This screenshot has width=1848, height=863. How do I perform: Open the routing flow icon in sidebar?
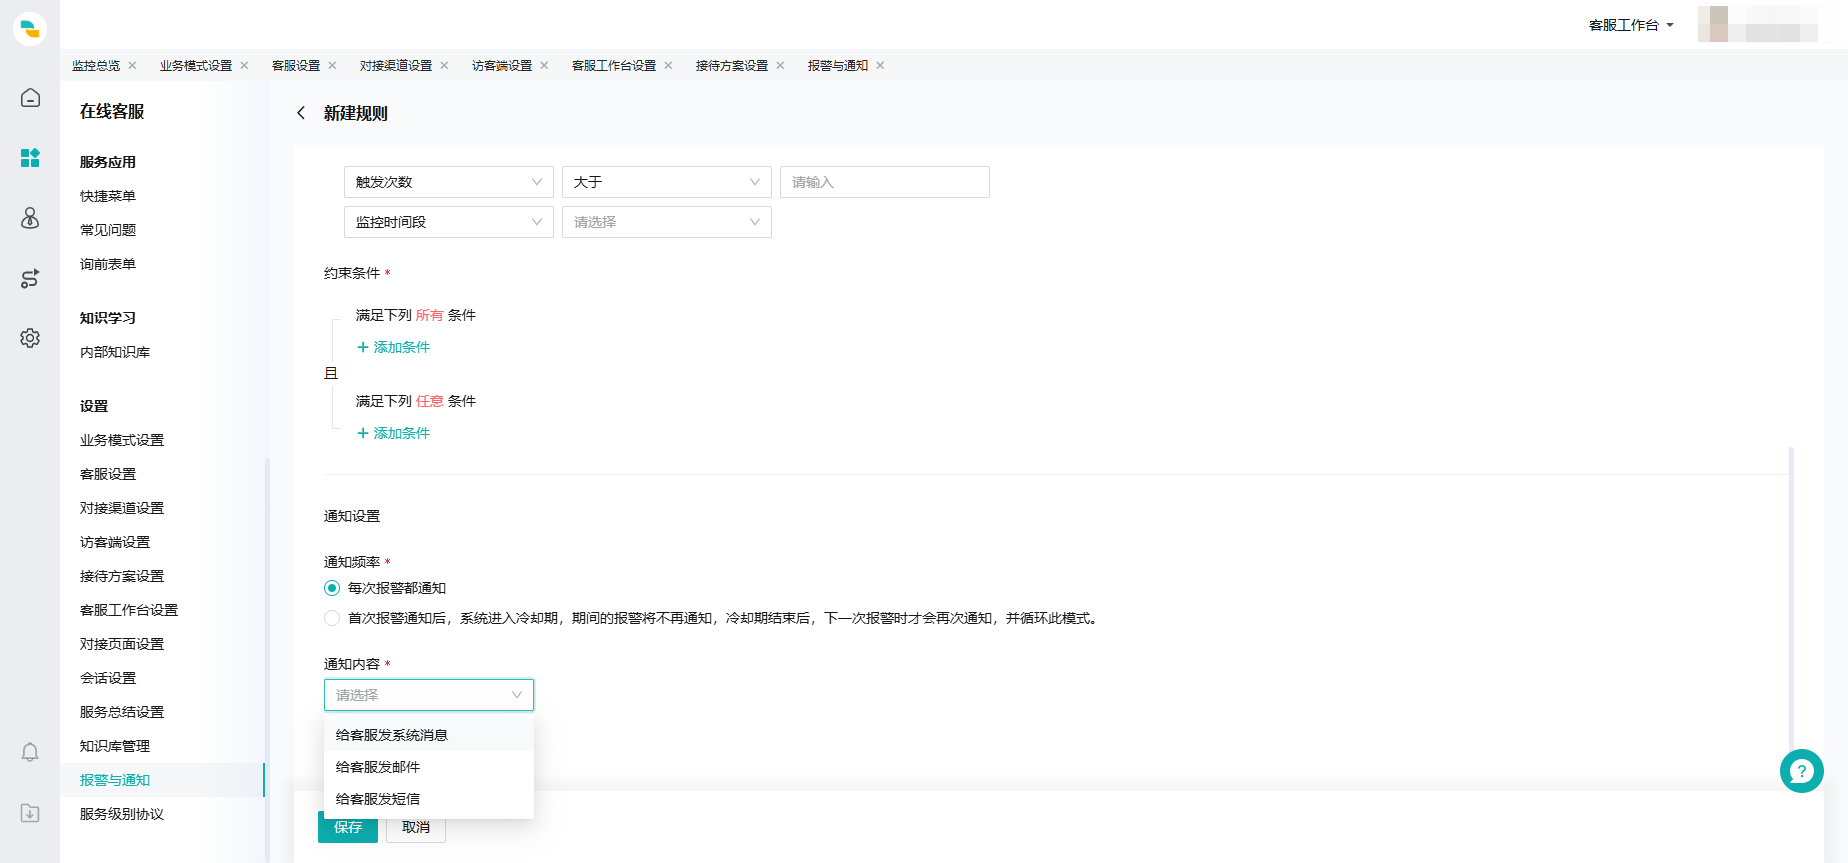click(x=30, y=278)
